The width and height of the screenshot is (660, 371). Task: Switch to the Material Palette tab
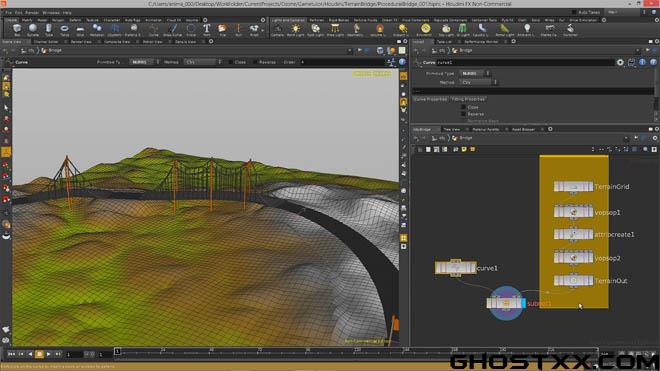tap(486, 129)
